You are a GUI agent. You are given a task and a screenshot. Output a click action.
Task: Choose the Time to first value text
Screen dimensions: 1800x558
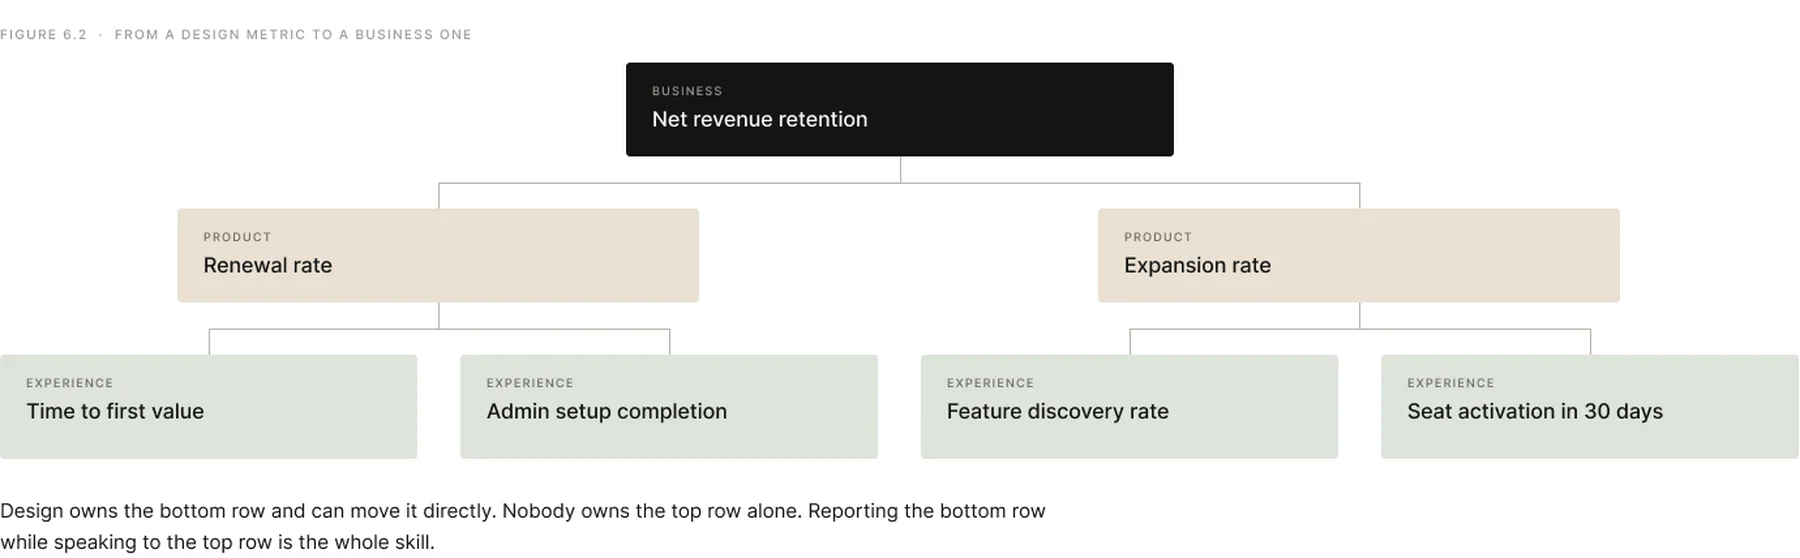(115, 411)
